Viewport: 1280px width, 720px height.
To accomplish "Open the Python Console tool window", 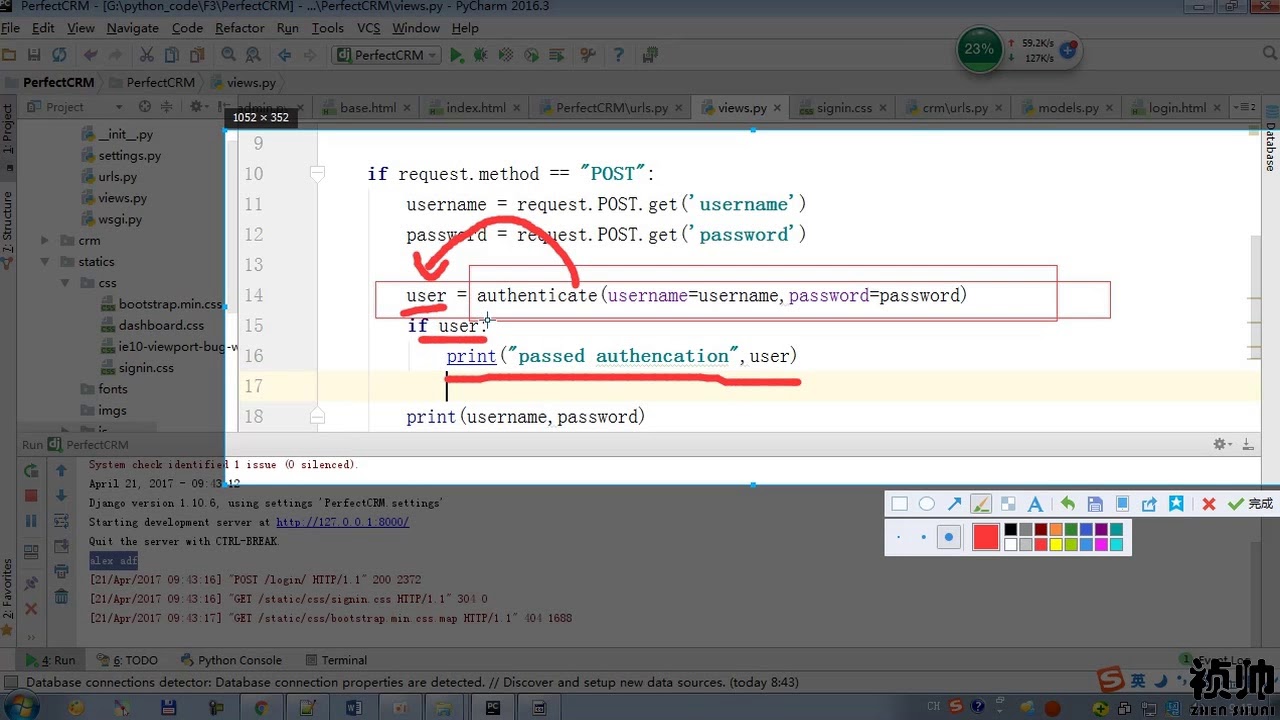I will (x=231, y=660).
